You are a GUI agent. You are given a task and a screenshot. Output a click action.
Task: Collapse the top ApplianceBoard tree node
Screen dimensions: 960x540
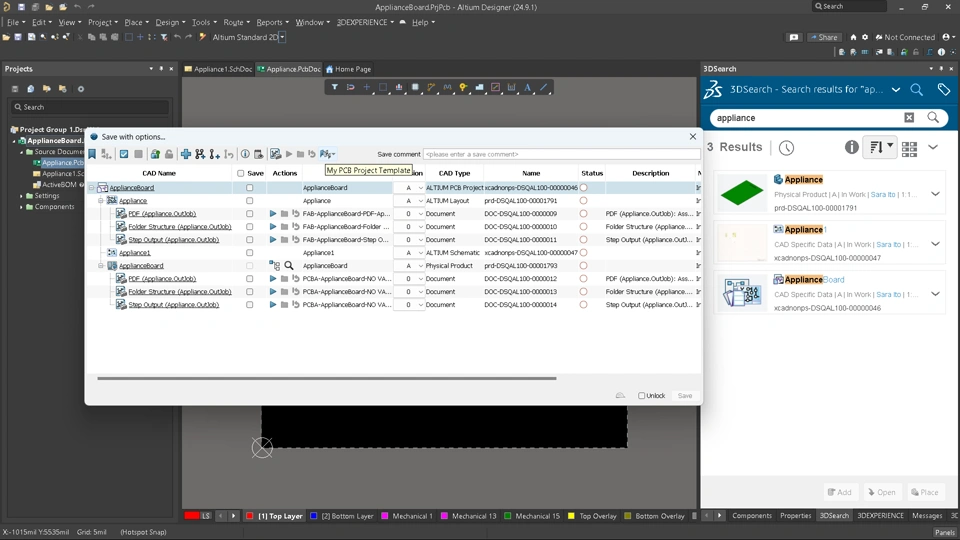point(92,188)
